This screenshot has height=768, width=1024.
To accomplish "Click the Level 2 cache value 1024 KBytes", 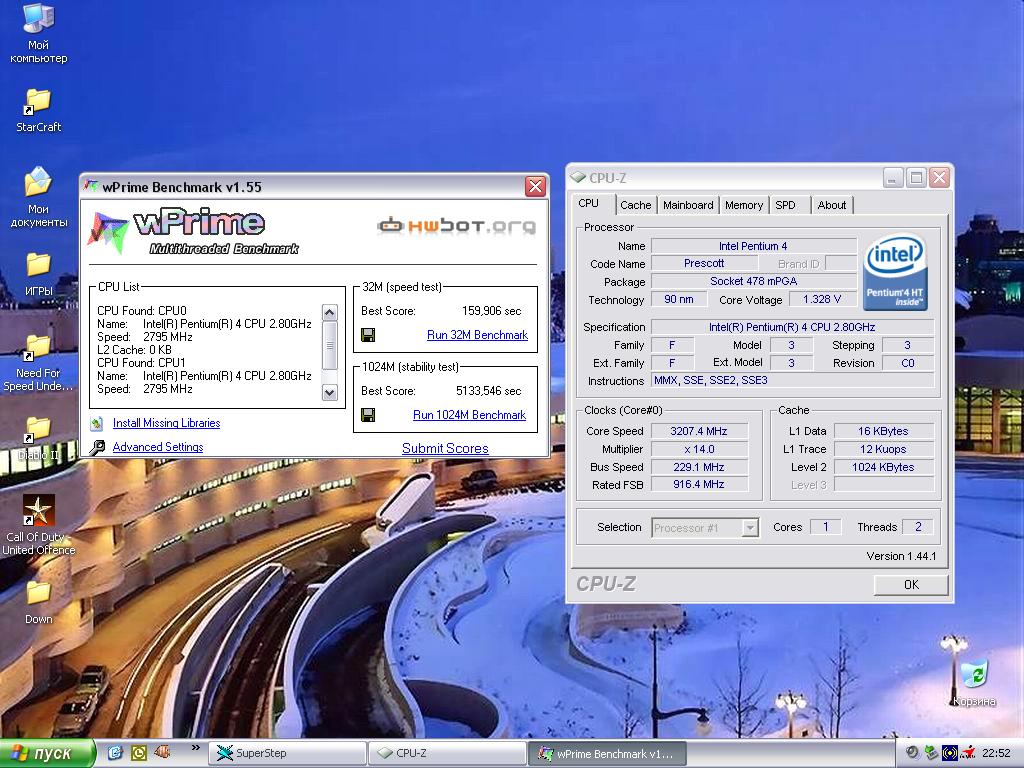I will 883,467.
